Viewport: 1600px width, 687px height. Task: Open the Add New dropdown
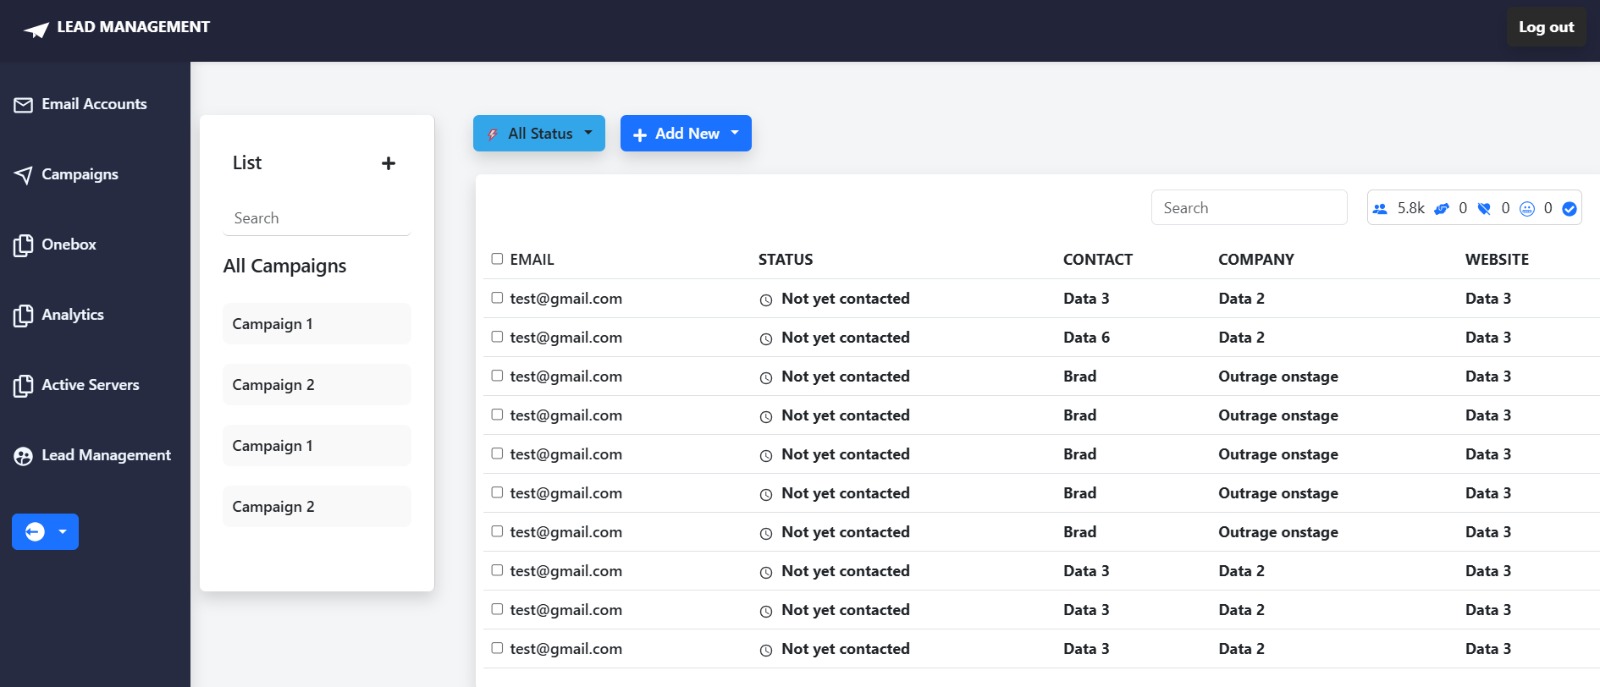(x=686, y=133)
